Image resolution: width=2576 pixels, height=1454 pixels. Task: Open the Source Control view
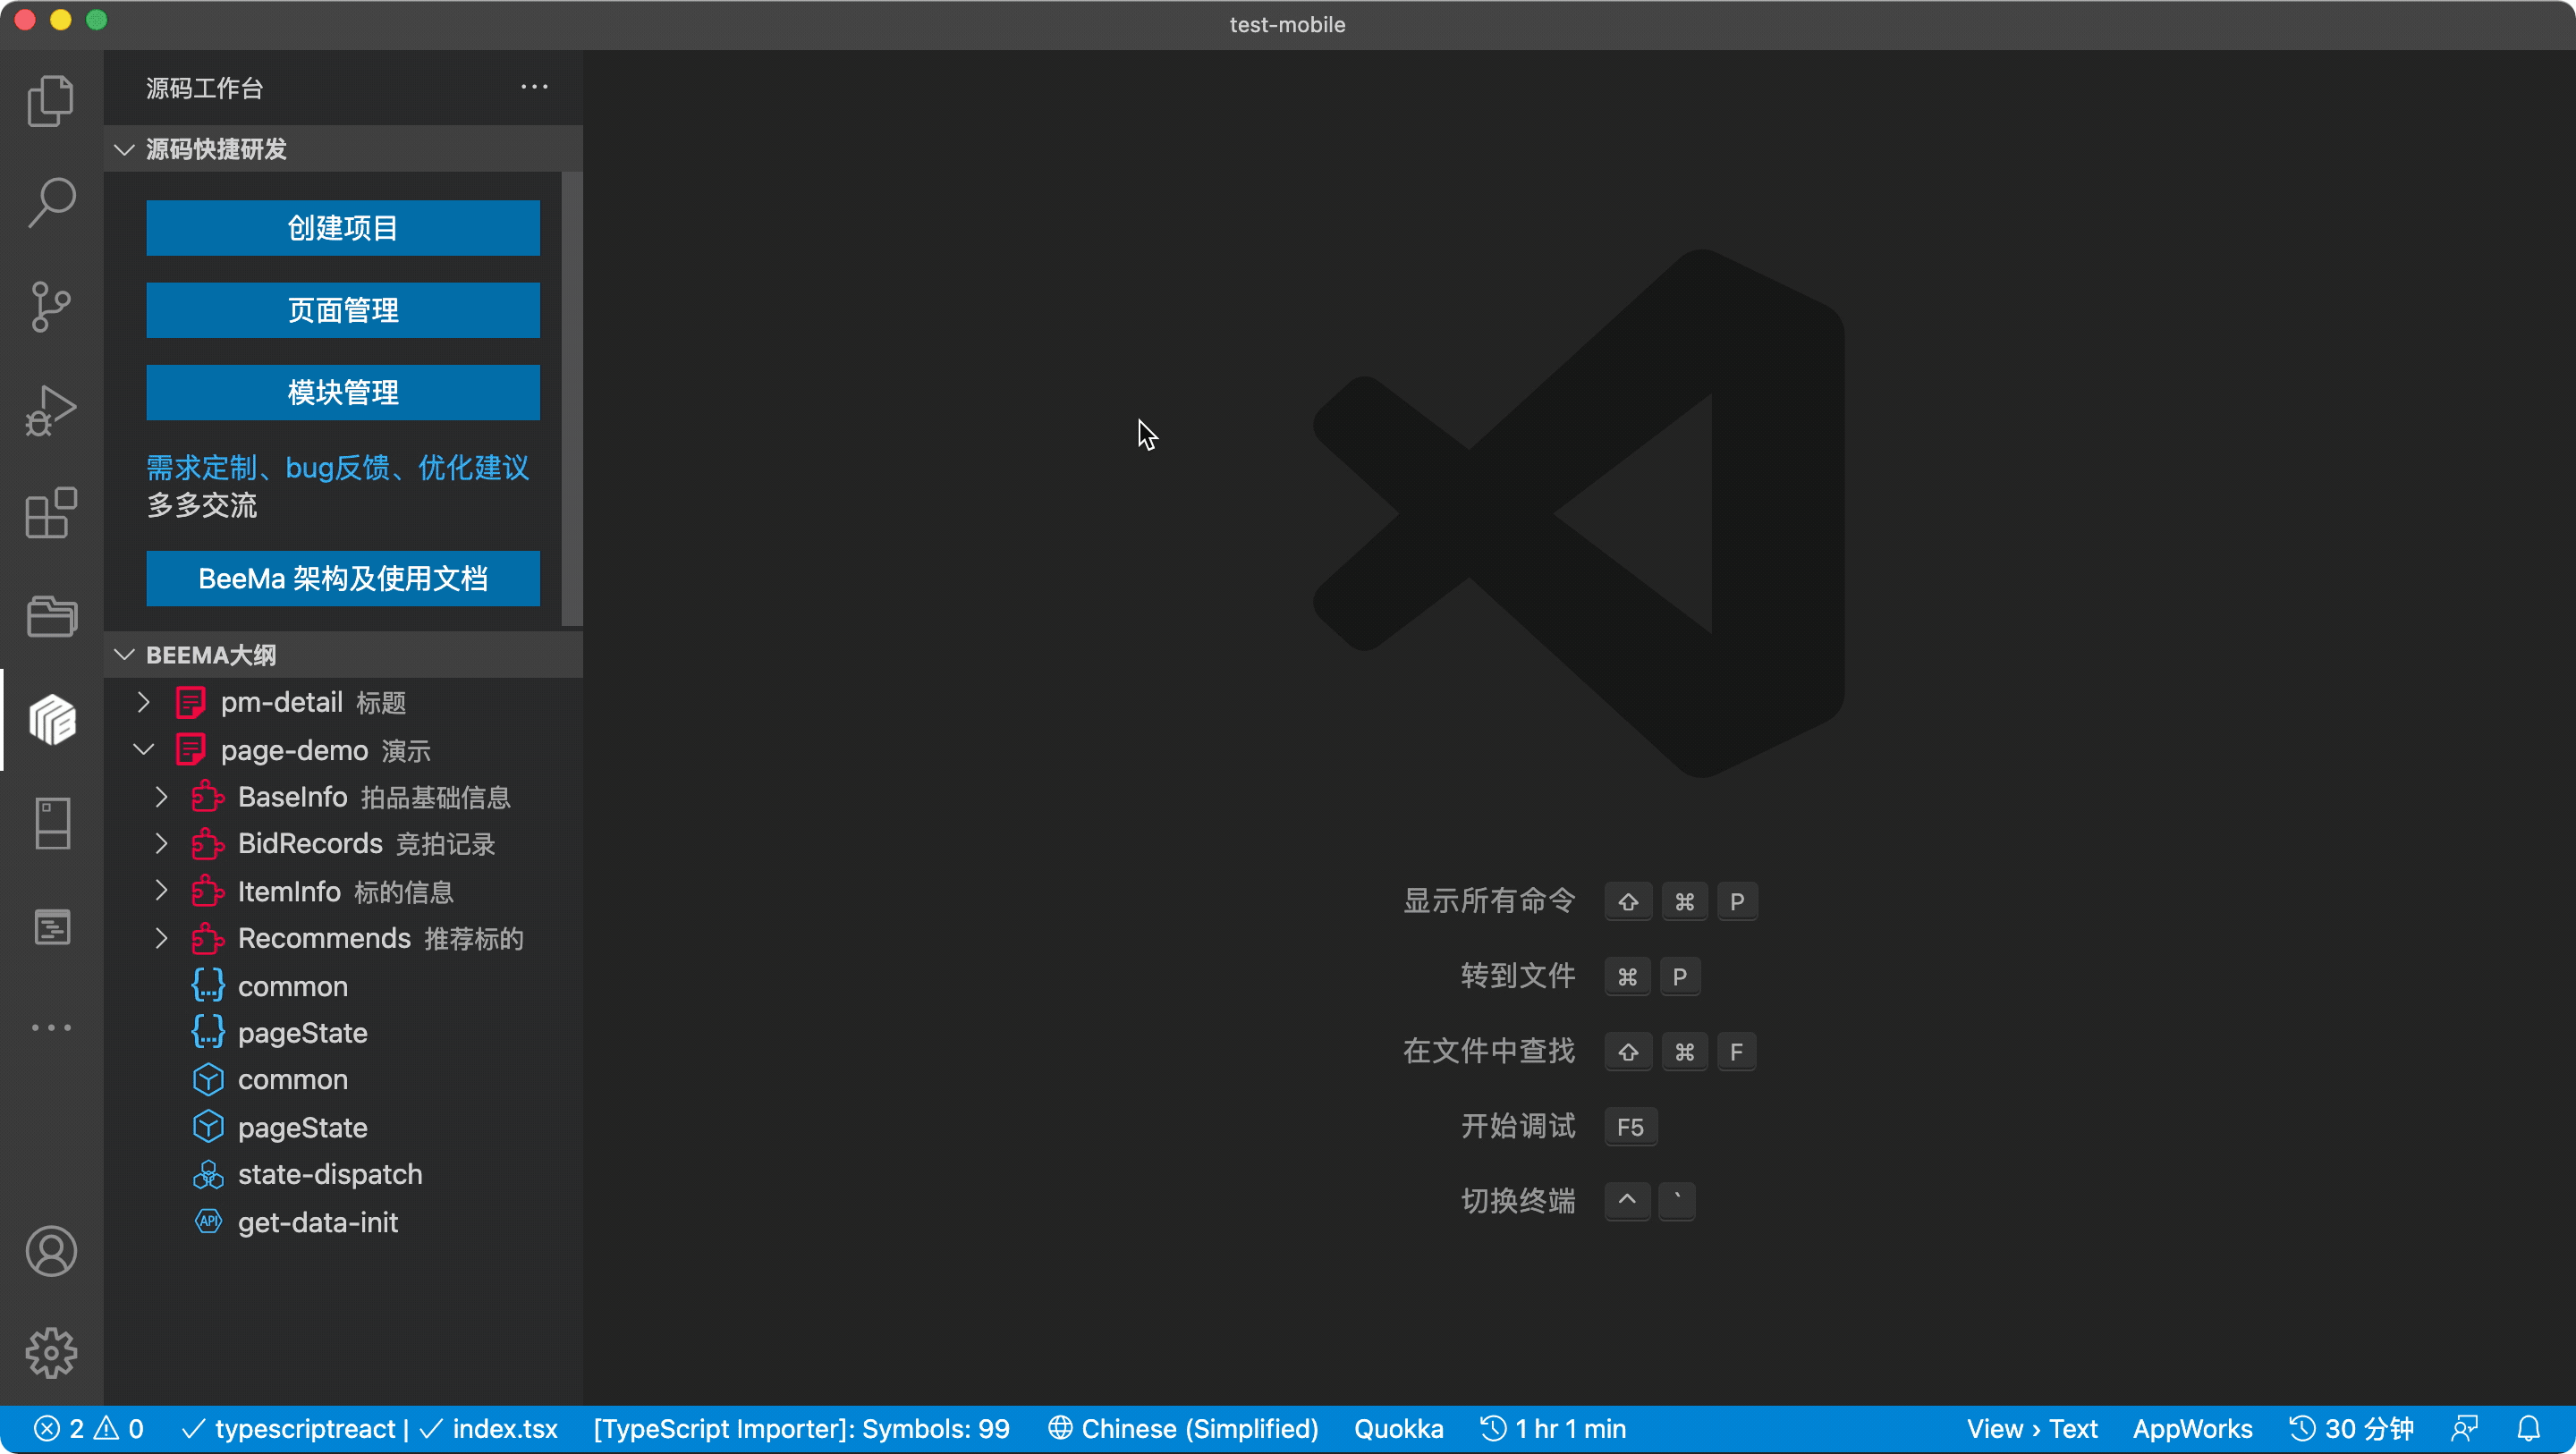51,306
